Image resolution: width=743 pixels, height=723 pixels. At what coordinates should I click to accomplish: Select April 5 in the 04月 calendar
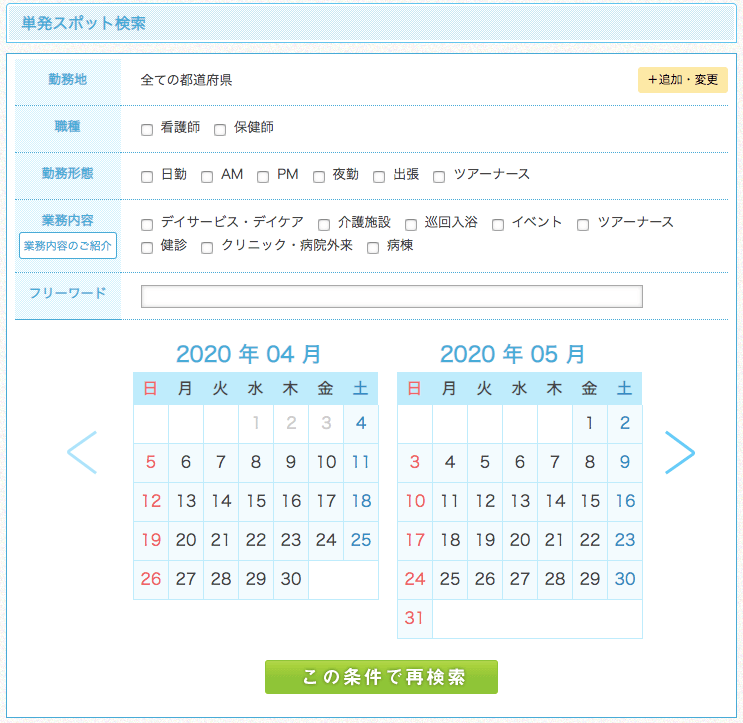[151, 462]
